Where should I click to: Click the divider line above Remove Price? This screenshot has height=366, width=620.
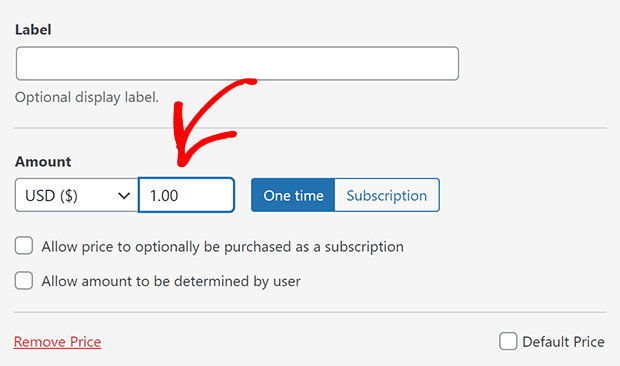pyautogui.click(x=310, y=312)
